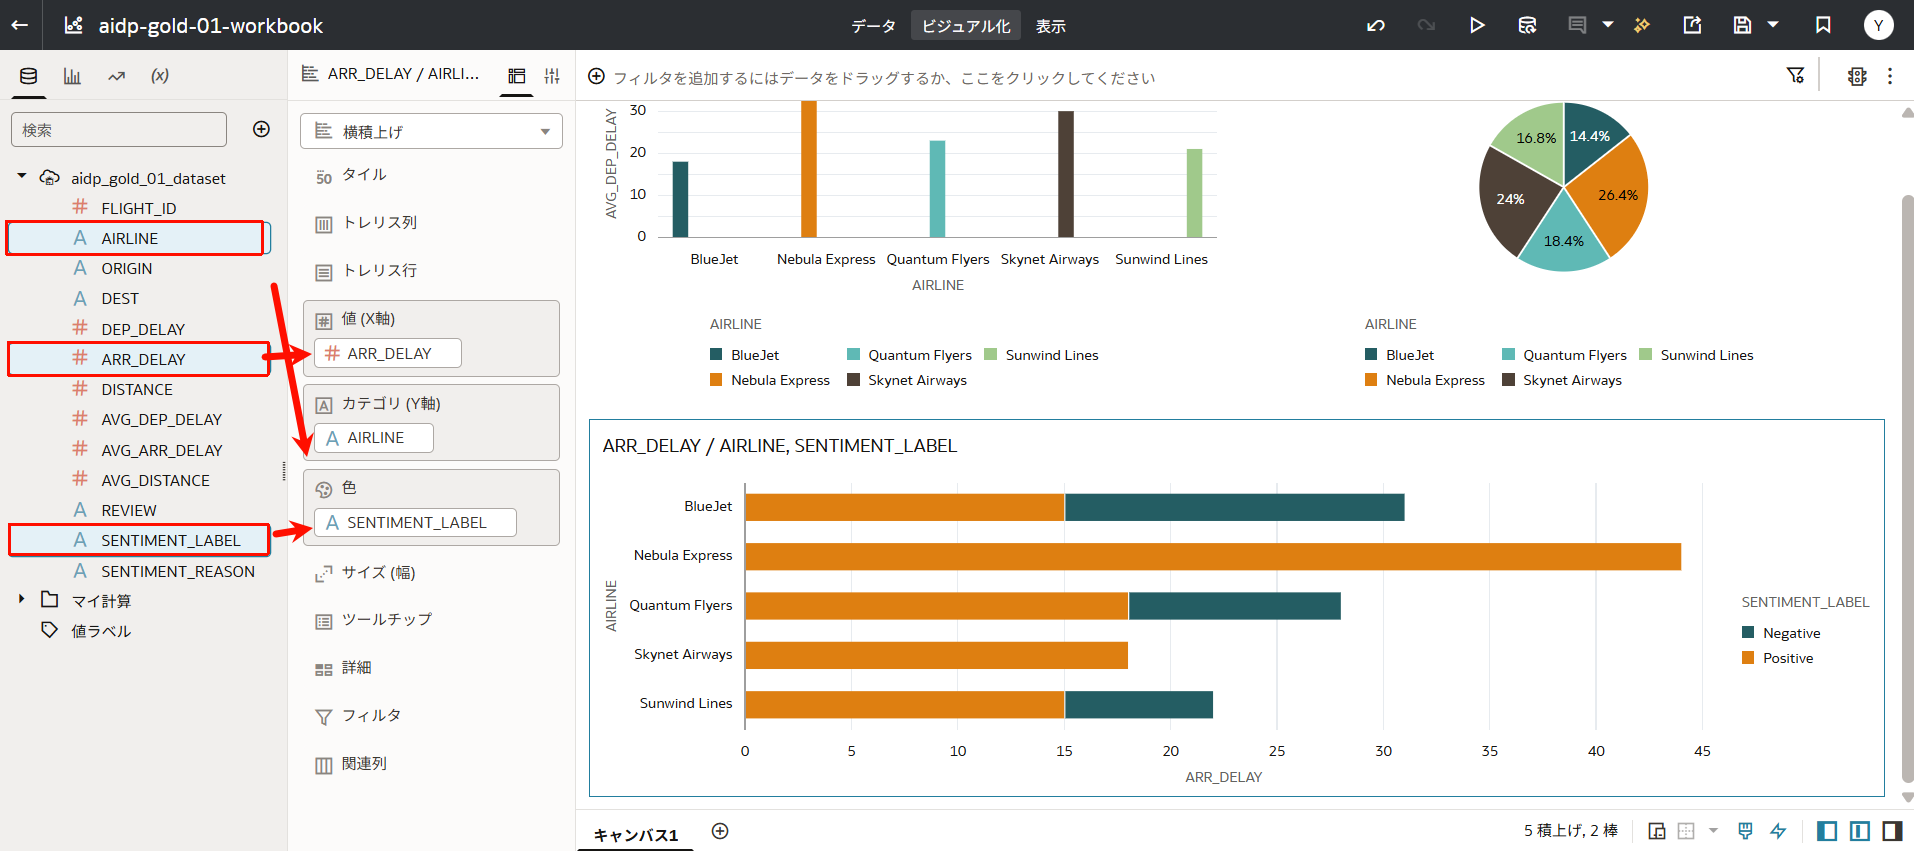Click the undo icon

(x=1376, y=25)
